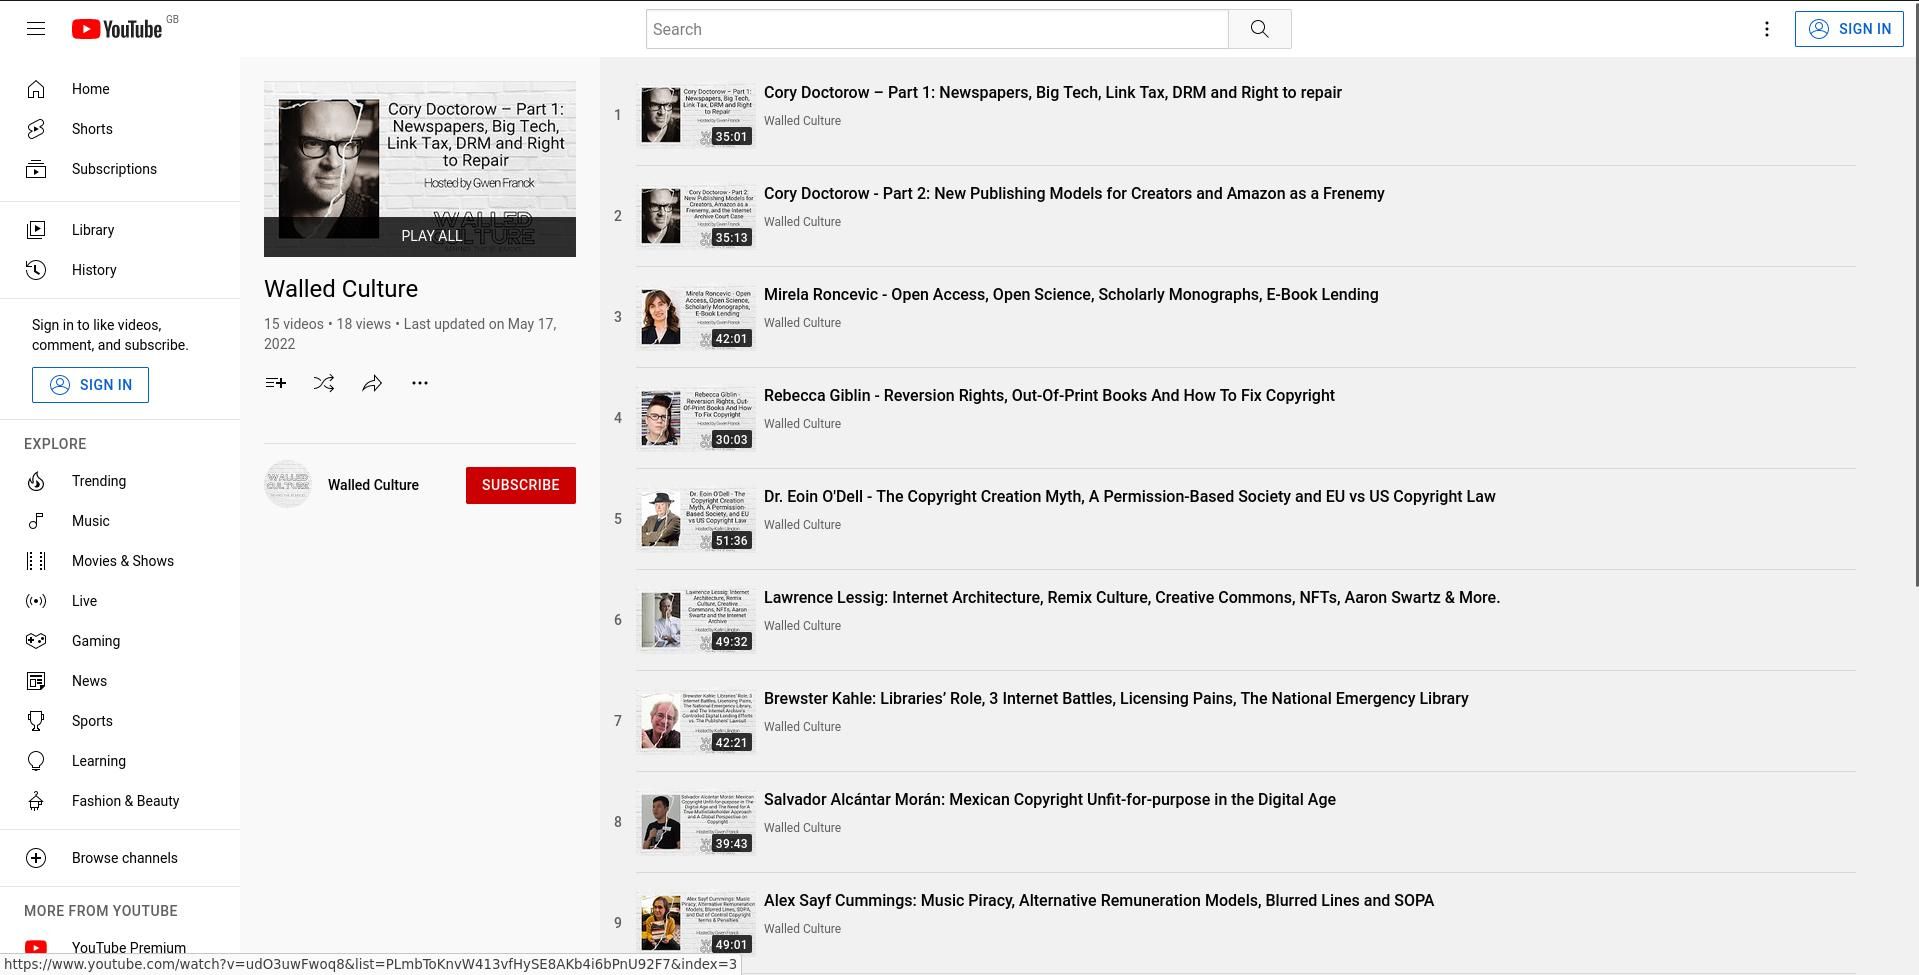
Task: Open the three-dot settings menu in header
Action: (x=1766, y=29)
